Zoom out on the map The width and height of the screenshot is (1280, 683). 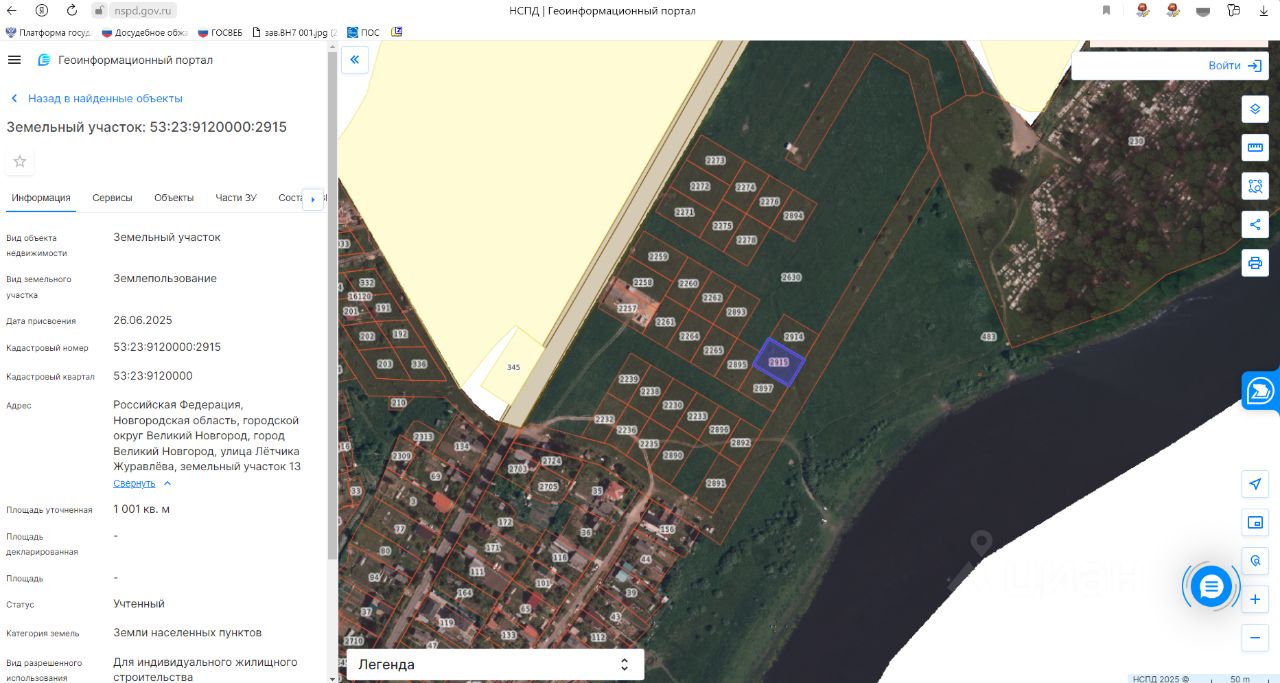click(1255, 637)
